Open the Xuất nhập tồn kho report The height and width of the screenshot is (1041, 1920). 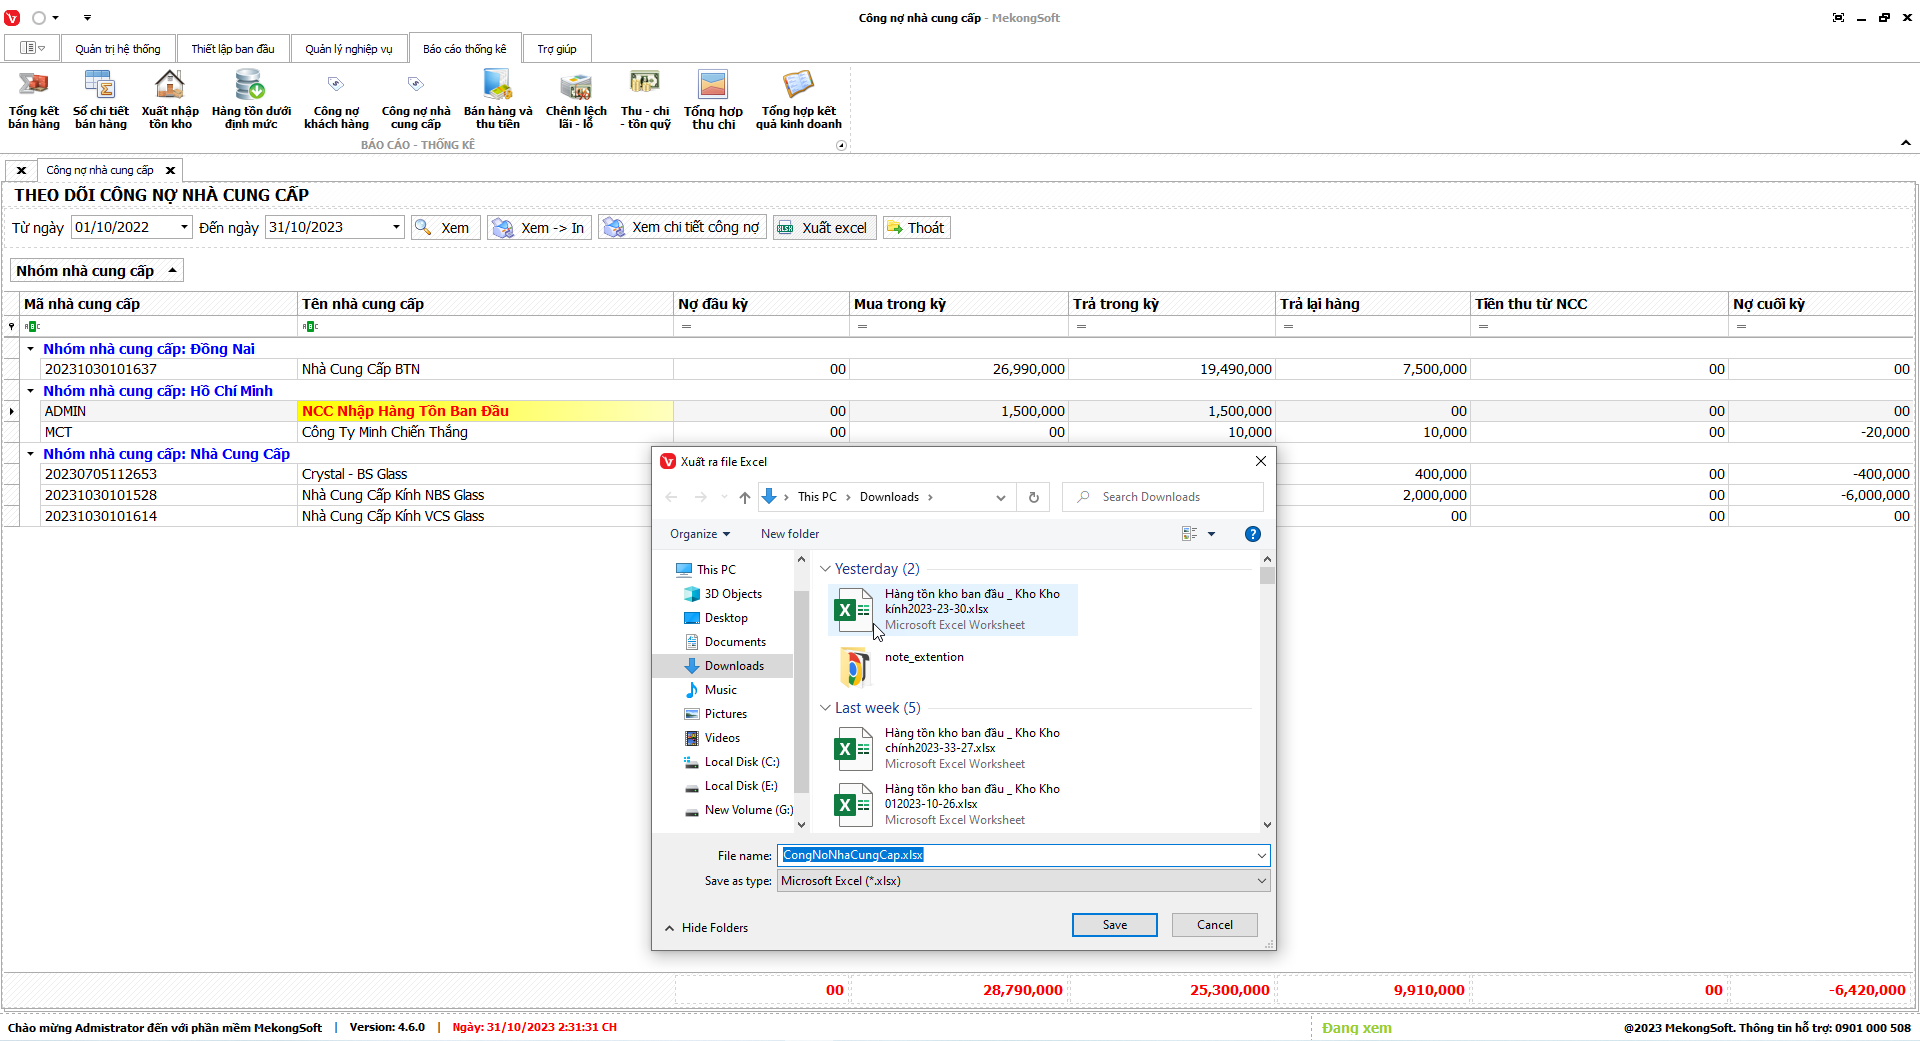170,100
